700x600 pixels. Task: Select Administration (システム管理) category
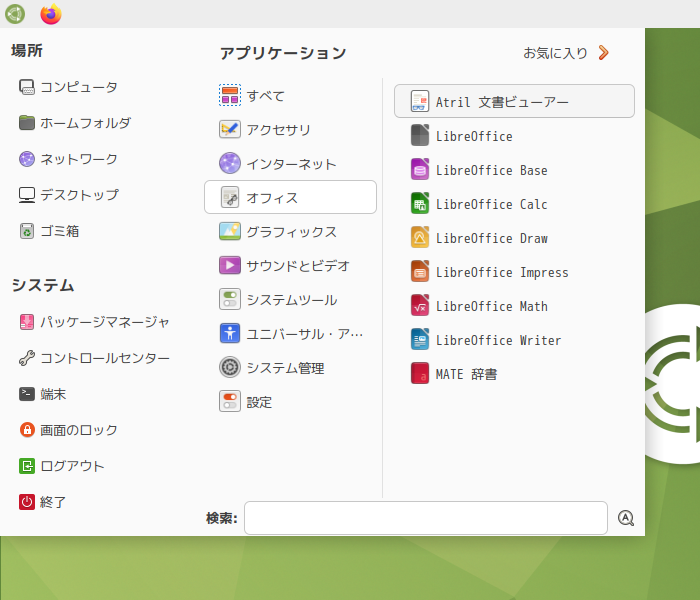pyautogui.click(x=290, y=367)
